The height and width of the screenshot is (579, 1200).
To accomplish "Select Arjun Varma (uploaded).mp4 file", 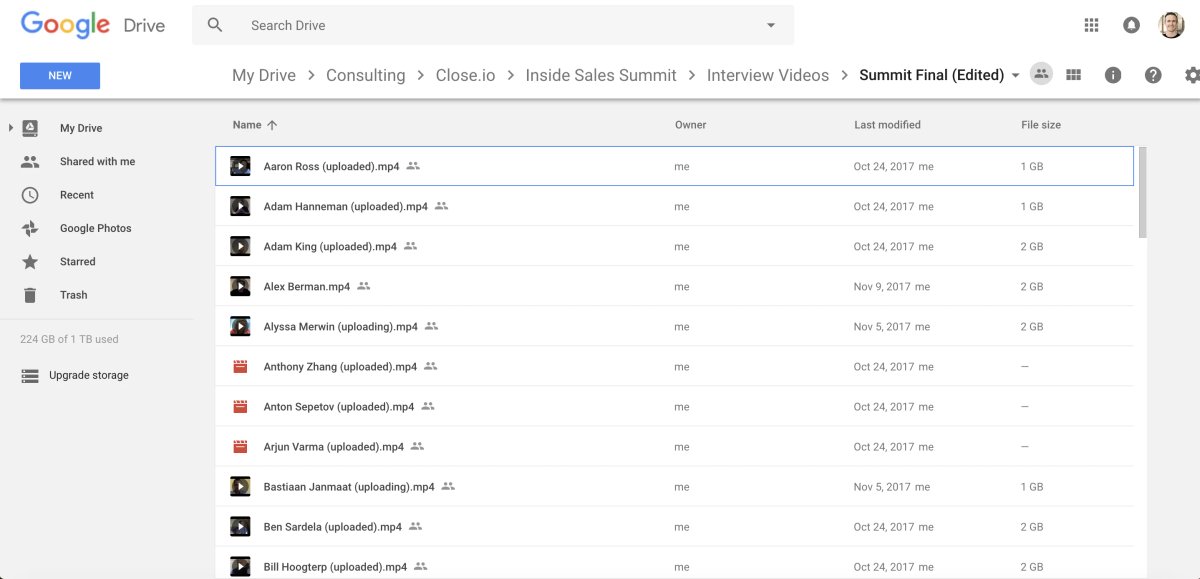I will 674,446.
